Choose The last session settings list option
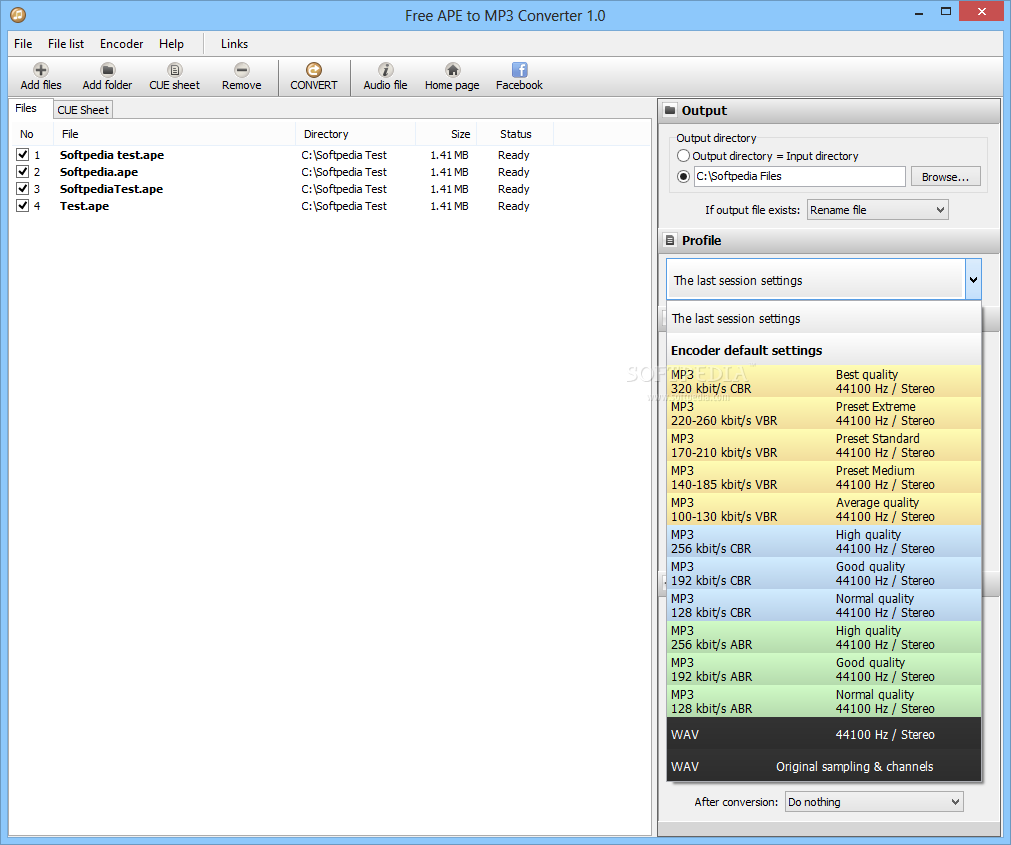The image size is (1011, 845). click(824, 318)
